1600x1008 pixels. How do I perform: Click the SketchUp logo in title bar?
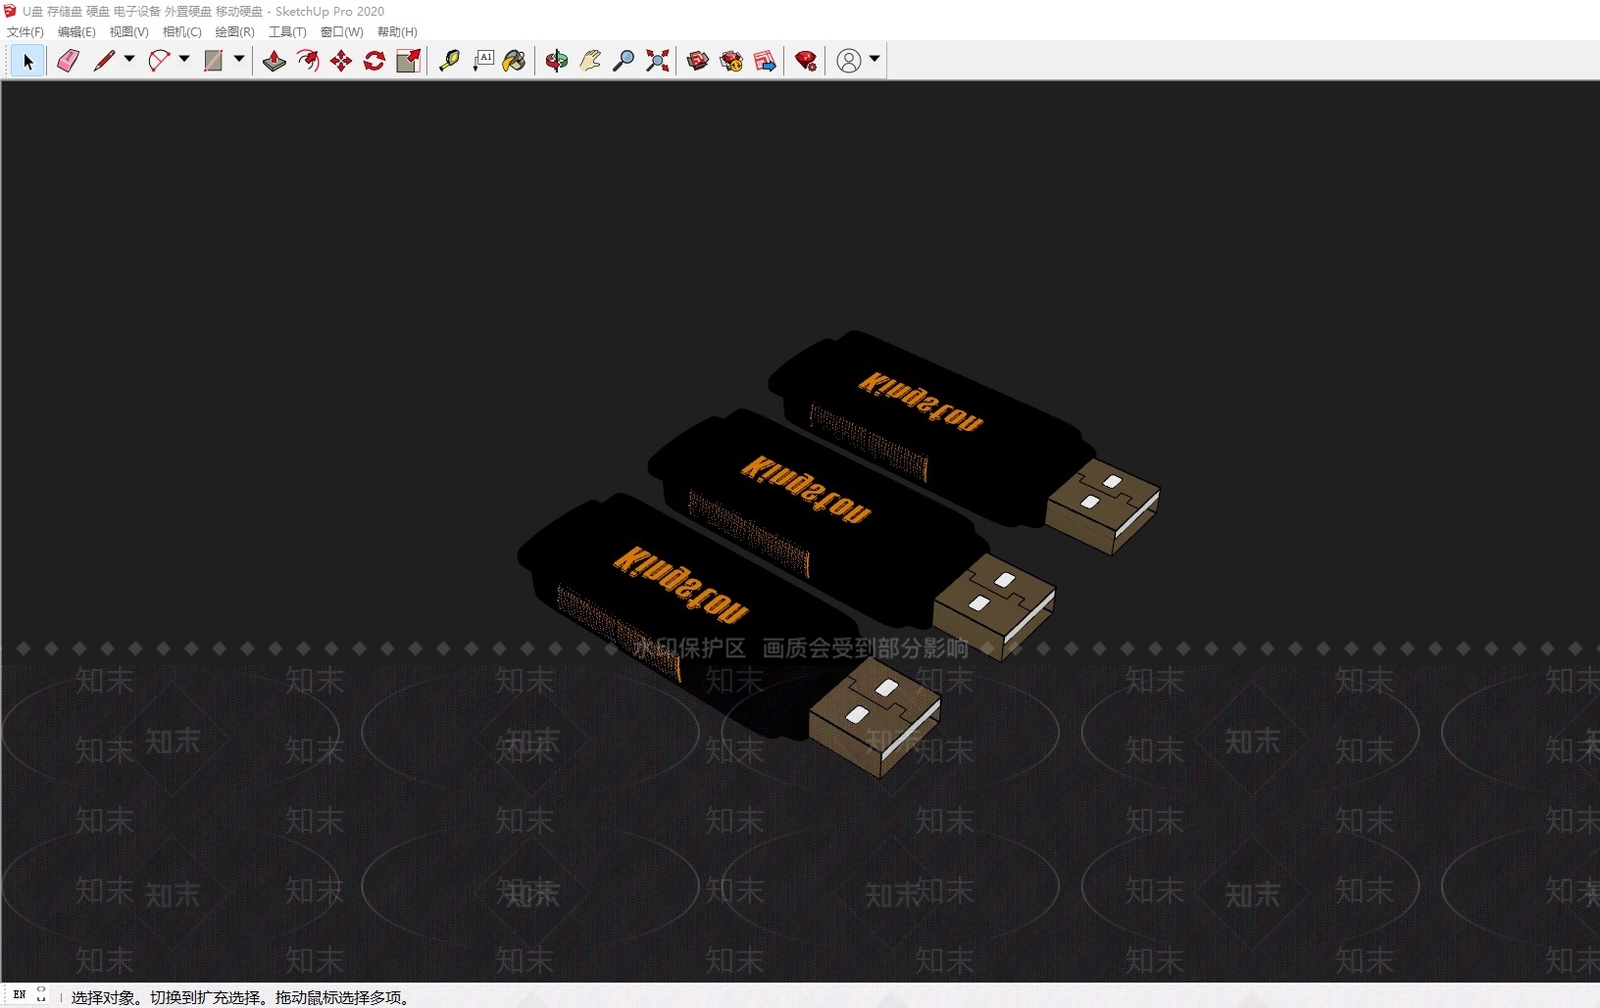[10, 11]
